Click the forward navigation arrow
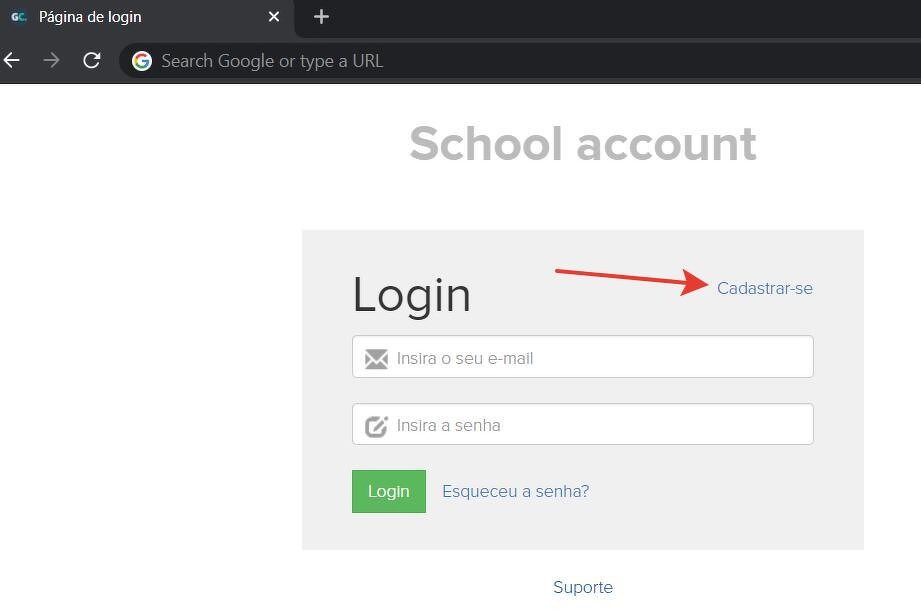Image resolution: width=921 pixels, height=610 pixels. click(x=51, y=61)
